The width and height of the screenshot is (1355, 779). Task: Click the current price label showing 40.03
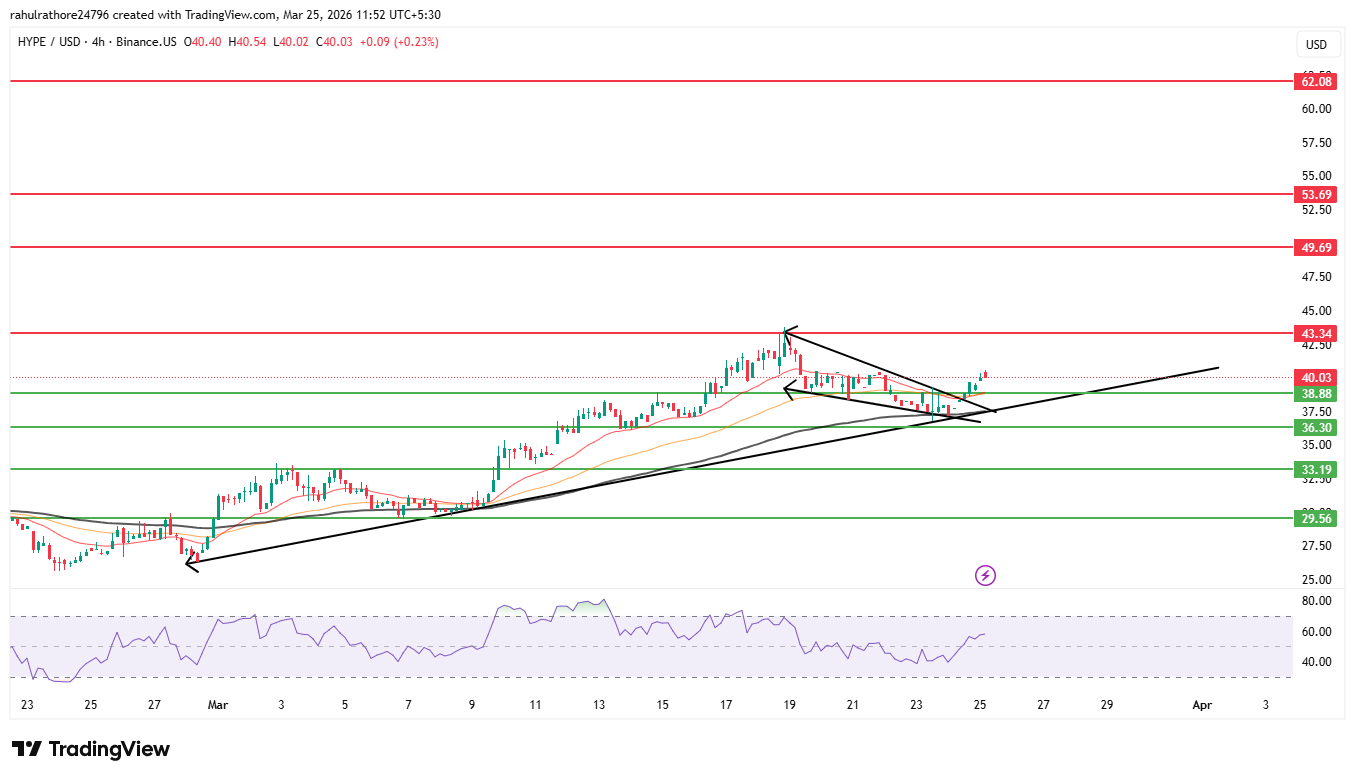(x=1315, y=377)
